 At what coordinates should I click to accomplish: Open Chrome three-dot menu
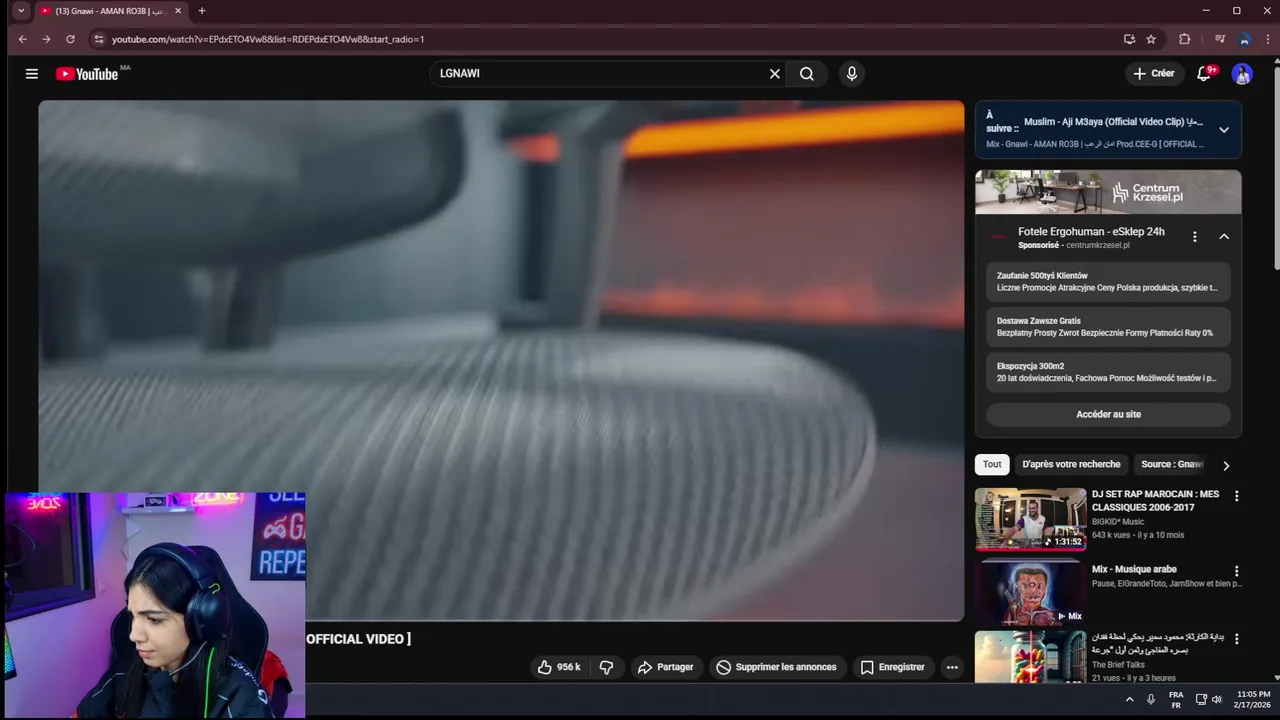point(1268,39)
